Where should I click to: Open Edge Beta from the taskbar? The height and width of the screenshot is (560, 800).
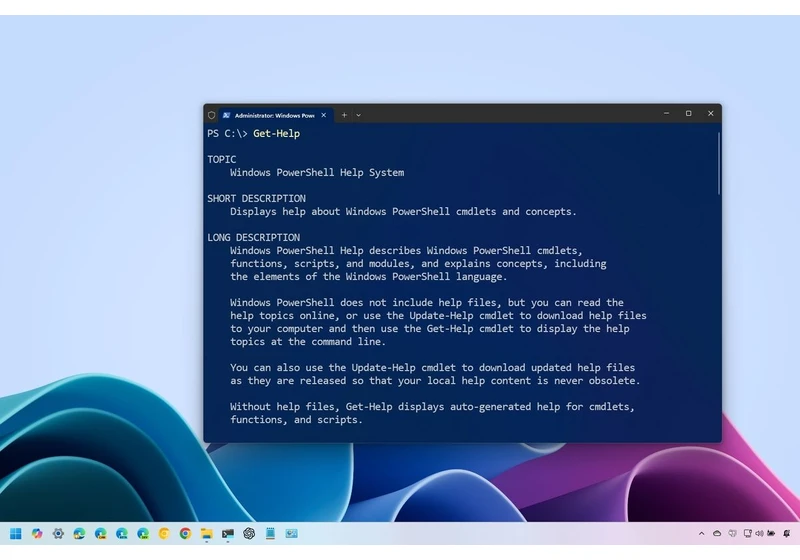(x=122, y=533)
